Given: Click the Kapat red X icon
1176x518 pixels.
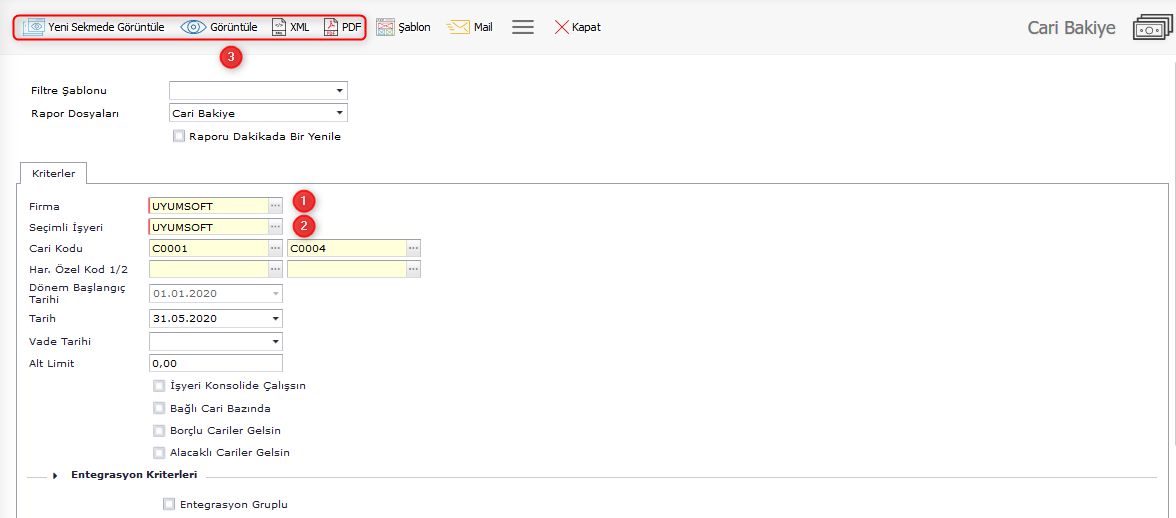Looking at the screenshot, I should point(562,27).
